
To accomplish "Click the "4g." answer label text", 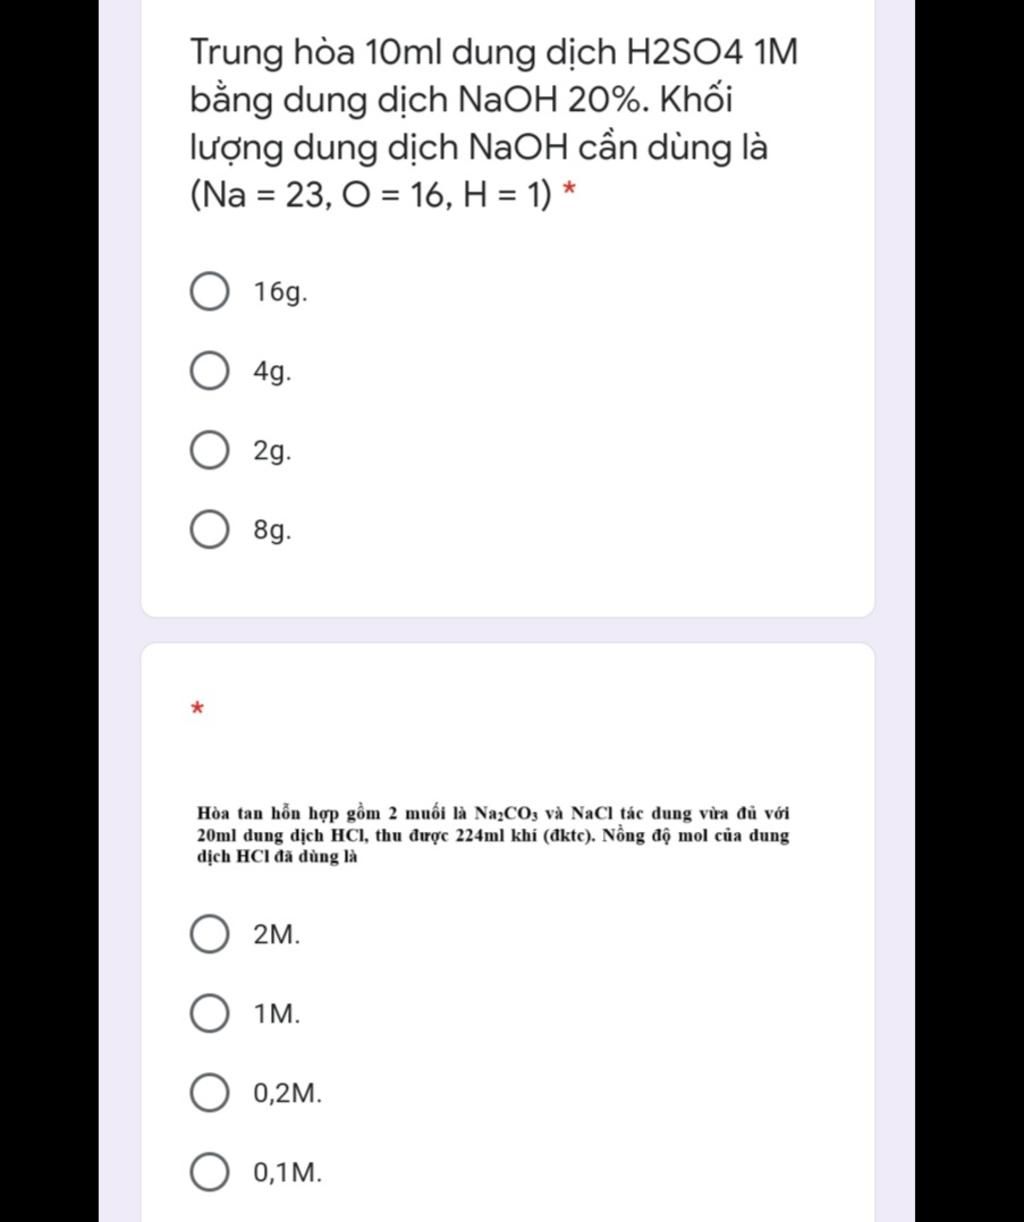I will [x=272, y=373].
